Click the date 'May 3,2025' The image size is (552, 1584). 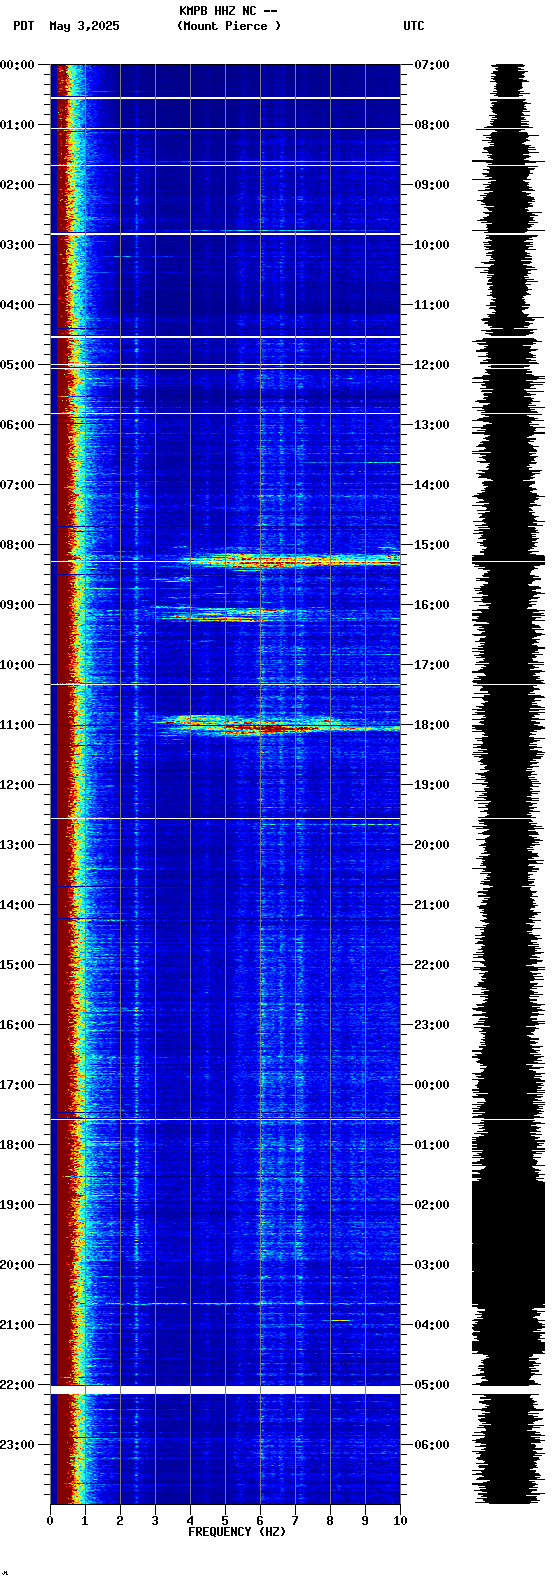84,26
